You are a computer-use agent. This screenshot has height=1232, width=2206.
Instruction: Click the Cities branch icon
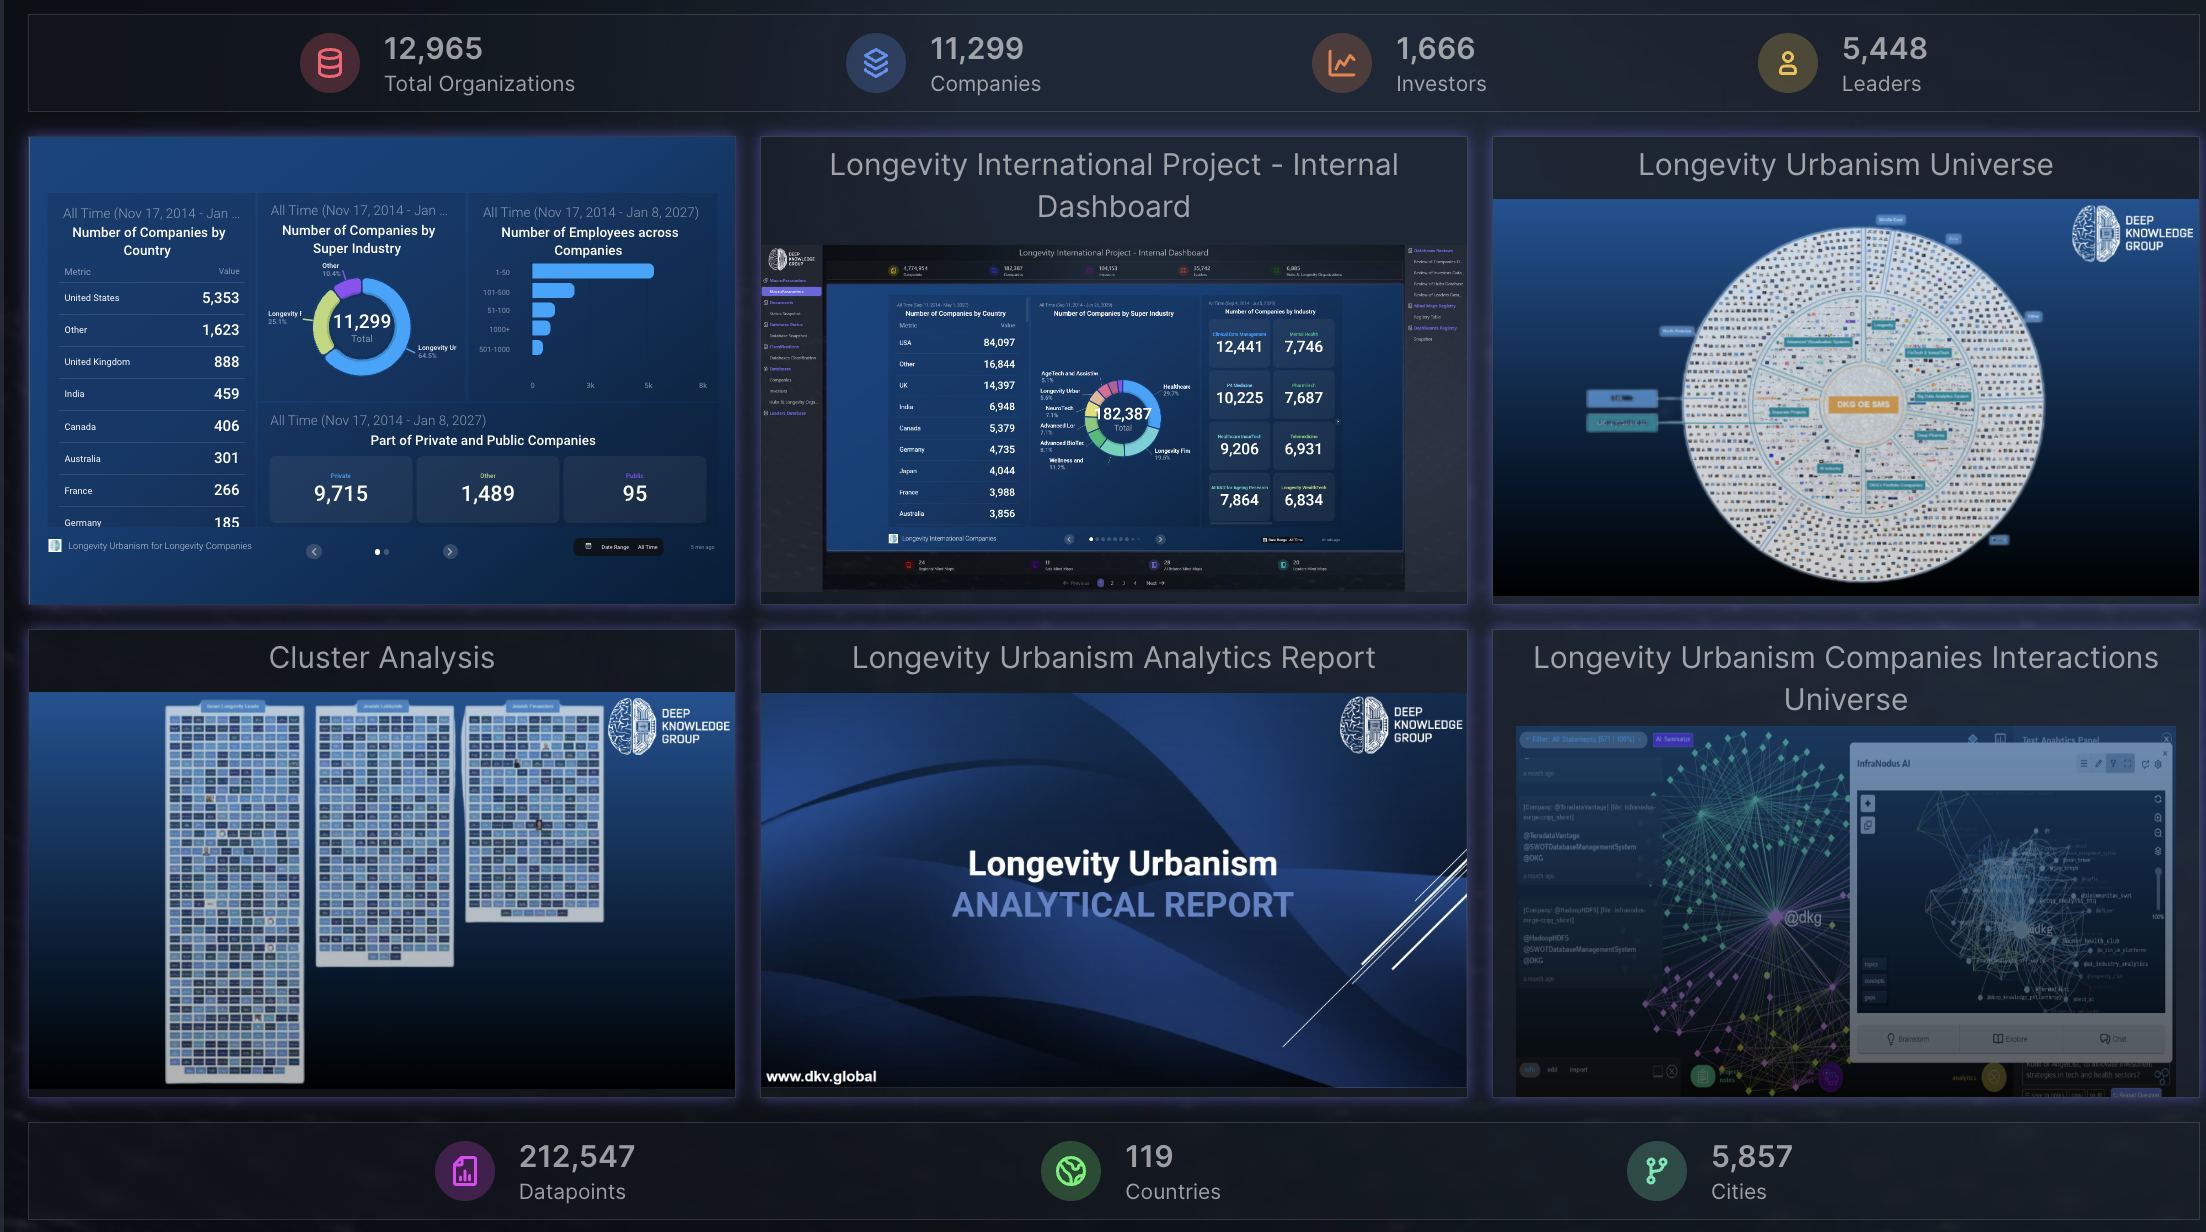1657,1171
